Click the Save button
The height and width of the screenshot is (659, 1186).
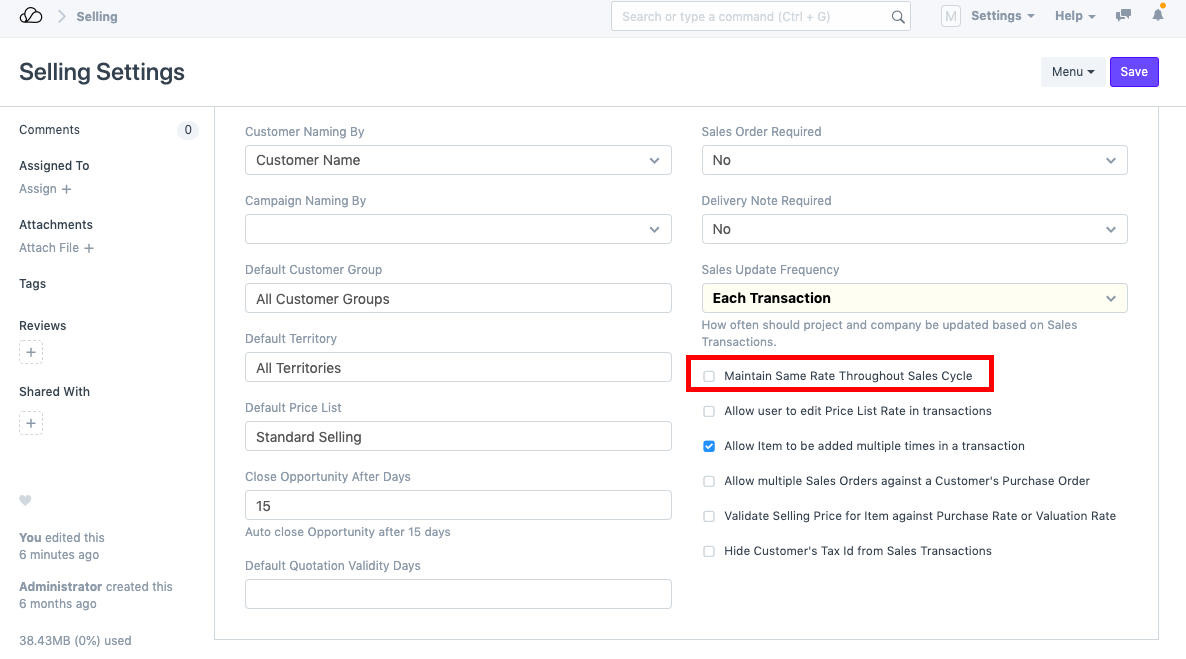1134,72
